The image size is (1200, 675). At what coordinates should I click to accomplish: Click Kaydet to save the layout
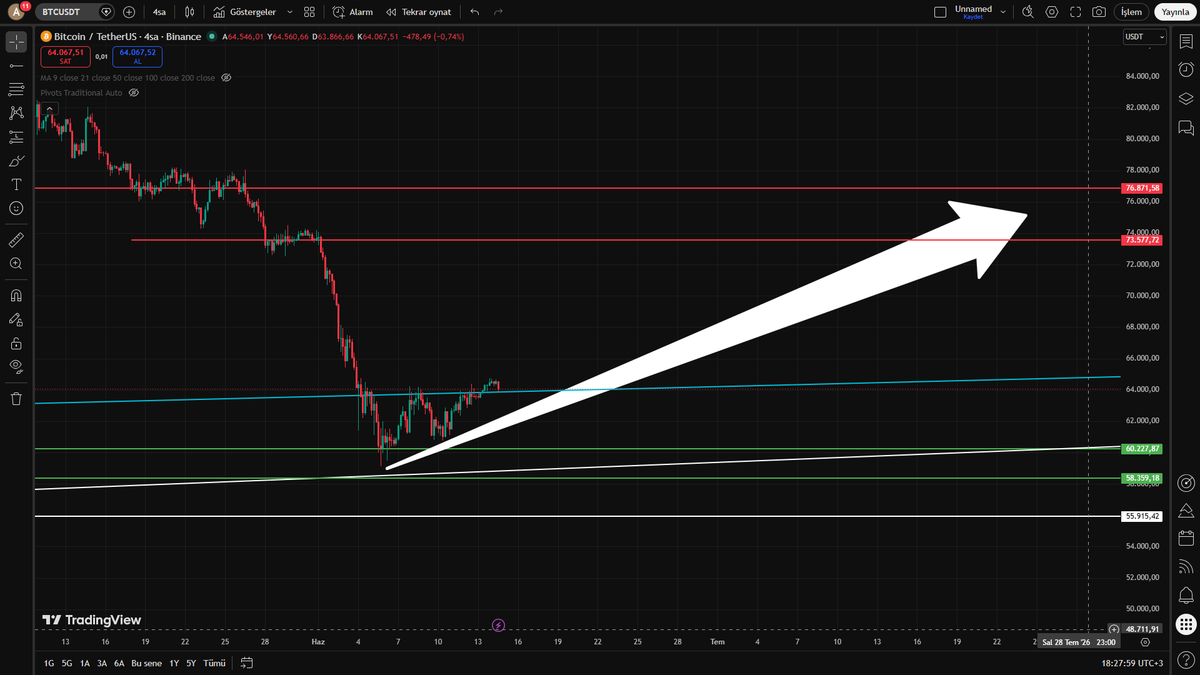click(973, 17)
